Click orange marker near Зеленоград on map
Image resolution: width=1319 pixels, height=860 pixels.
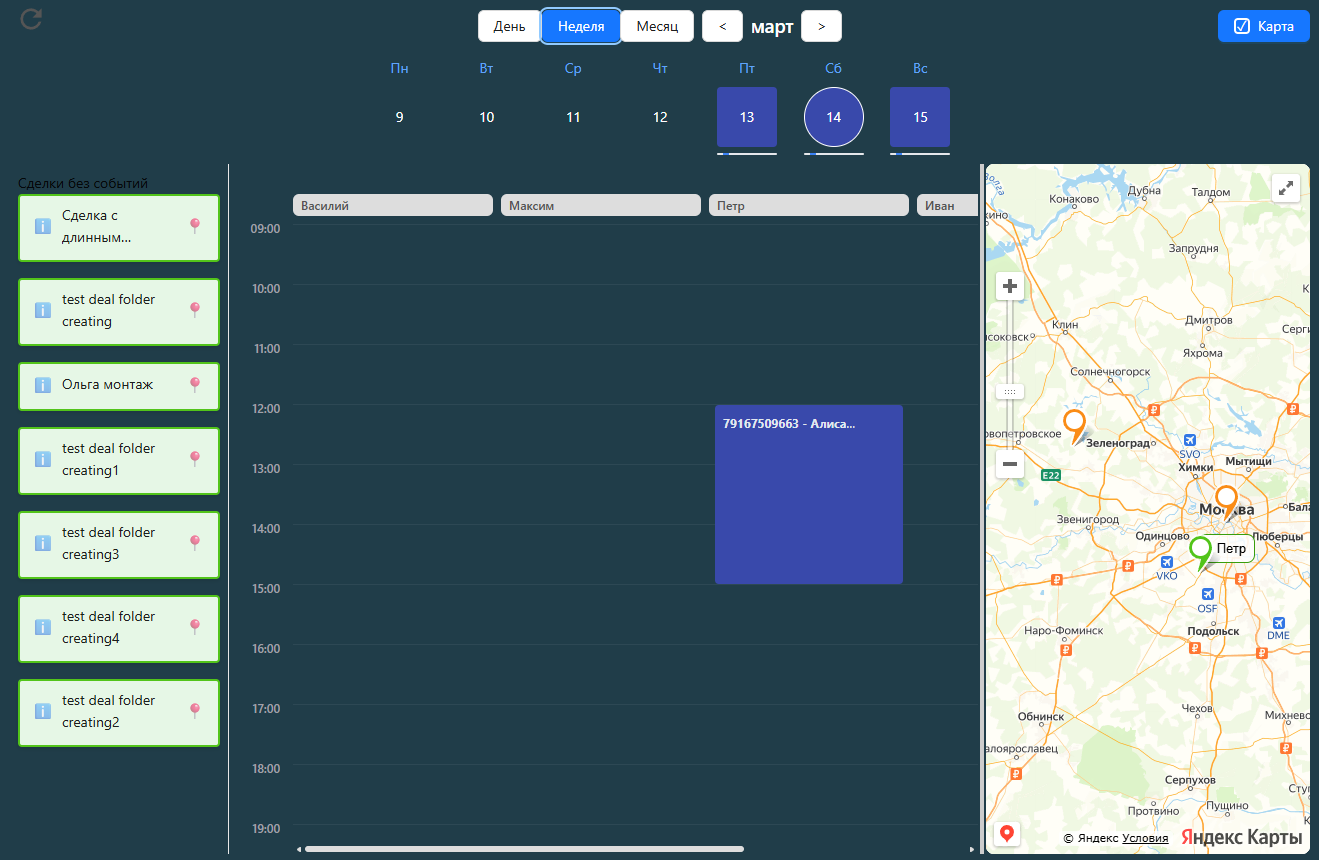click(1074, 424)
